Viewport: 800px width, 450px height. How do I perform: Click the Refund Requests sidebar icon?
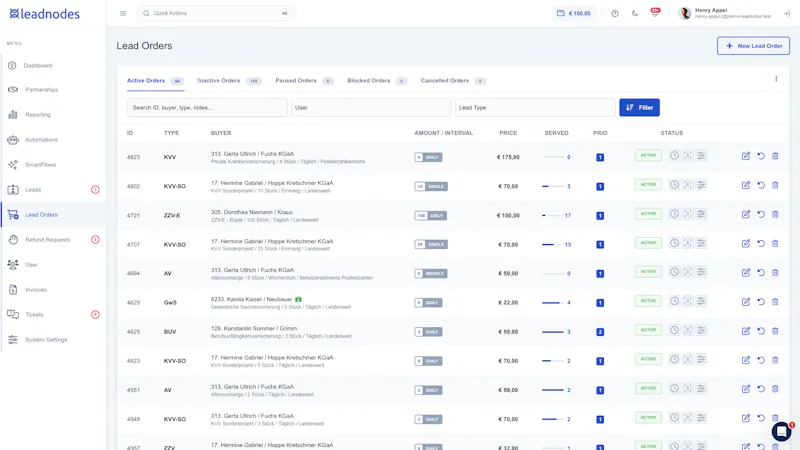(13, 240)
